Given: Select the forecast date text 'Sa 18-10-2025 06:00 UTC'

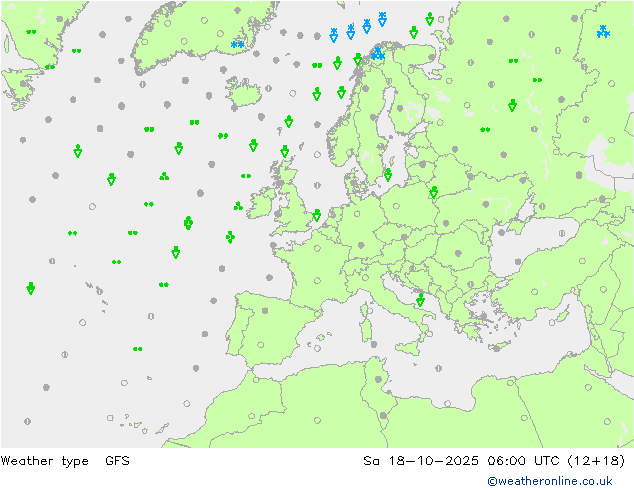Looking at the screenshot, I should click(461, 461).
